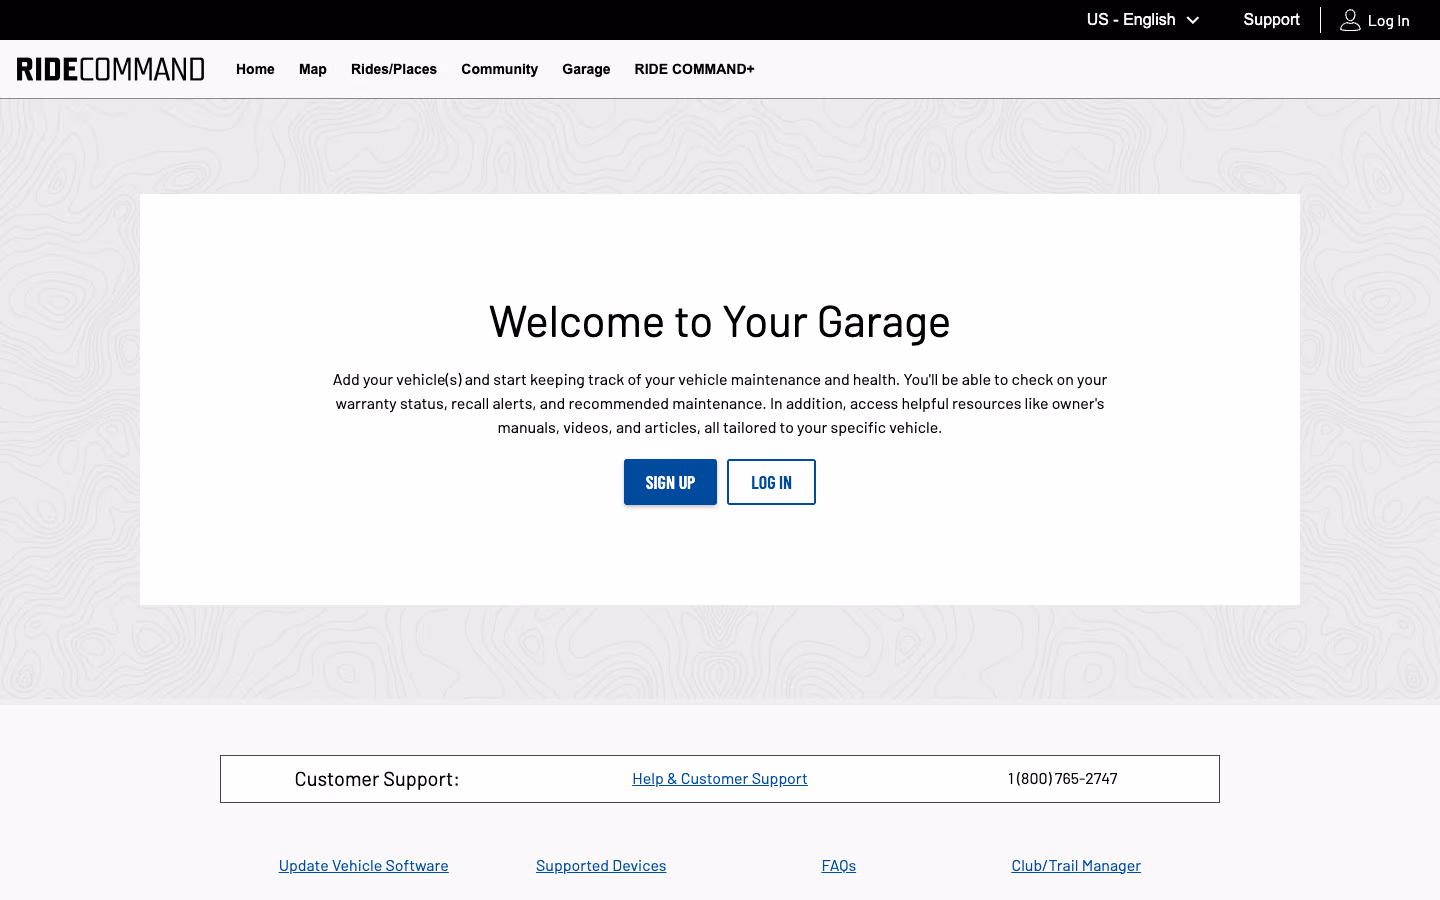Expand the US - English language chevron
The height and width of the screenshot is (900, 1440).
[1193, 20]
